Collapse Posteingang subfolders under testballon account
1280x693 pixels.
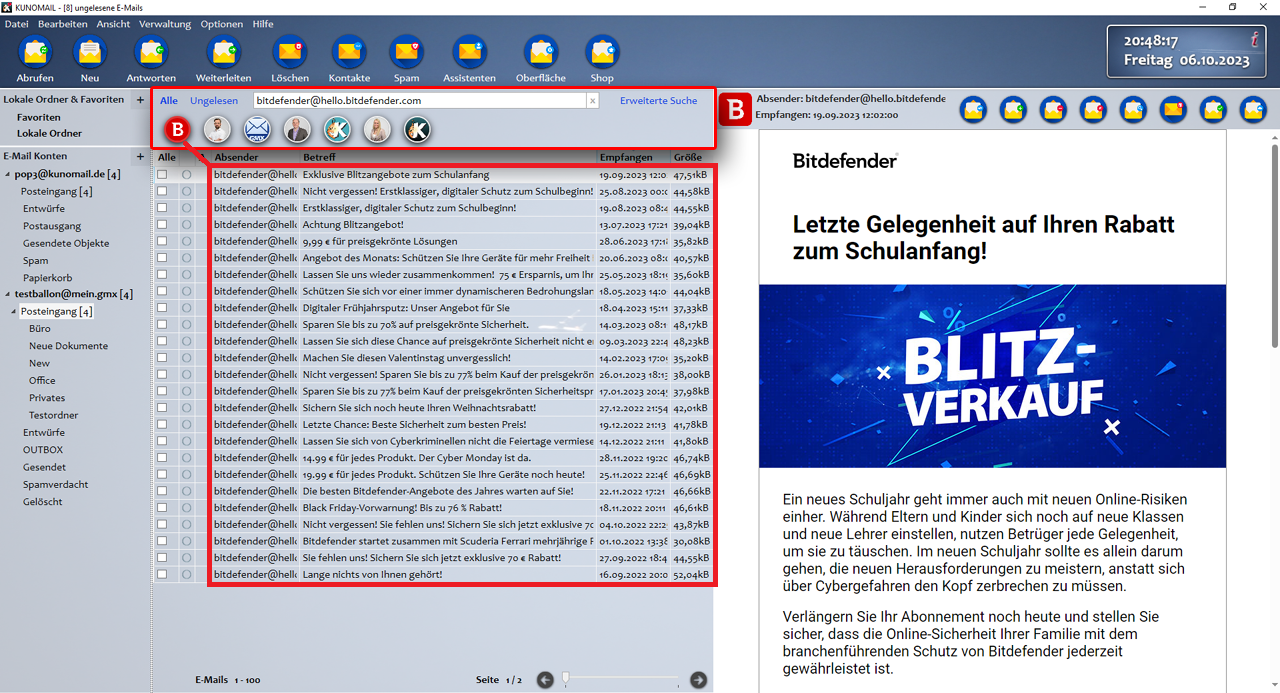coord(14,312)
